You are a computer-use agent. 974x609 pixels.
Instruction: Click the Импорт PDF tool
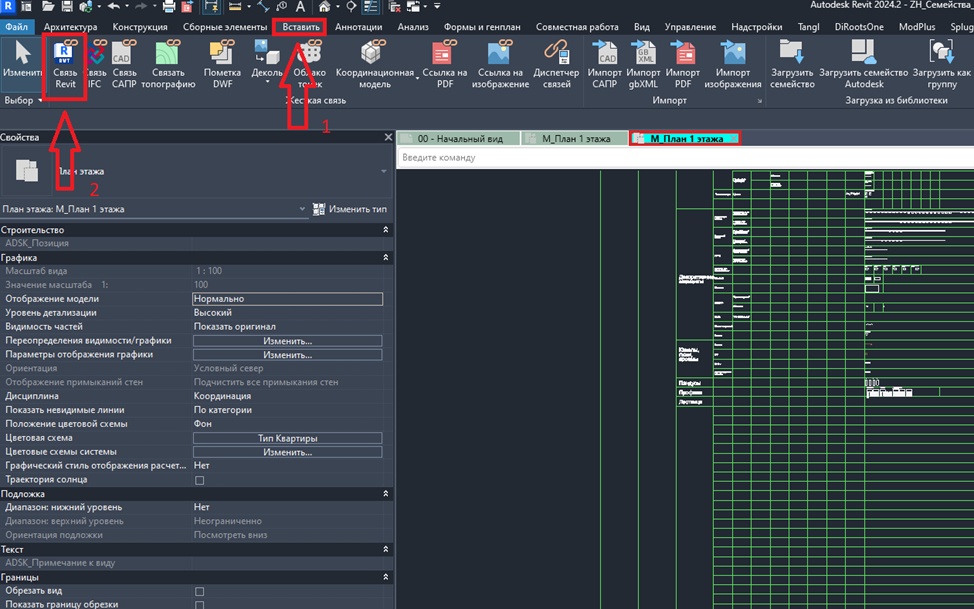(683, 65)
